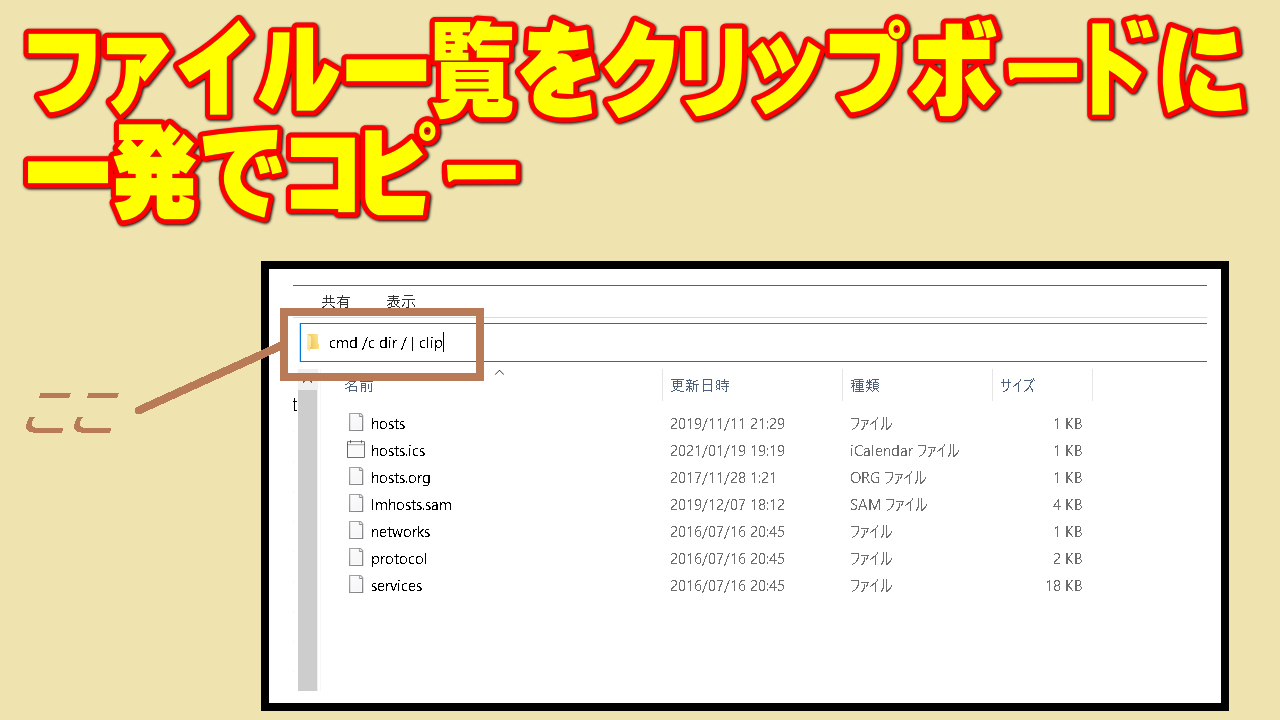Click the file icon beside hosts.org
This screenshot has width=1280, height=720.
point(357,477)
